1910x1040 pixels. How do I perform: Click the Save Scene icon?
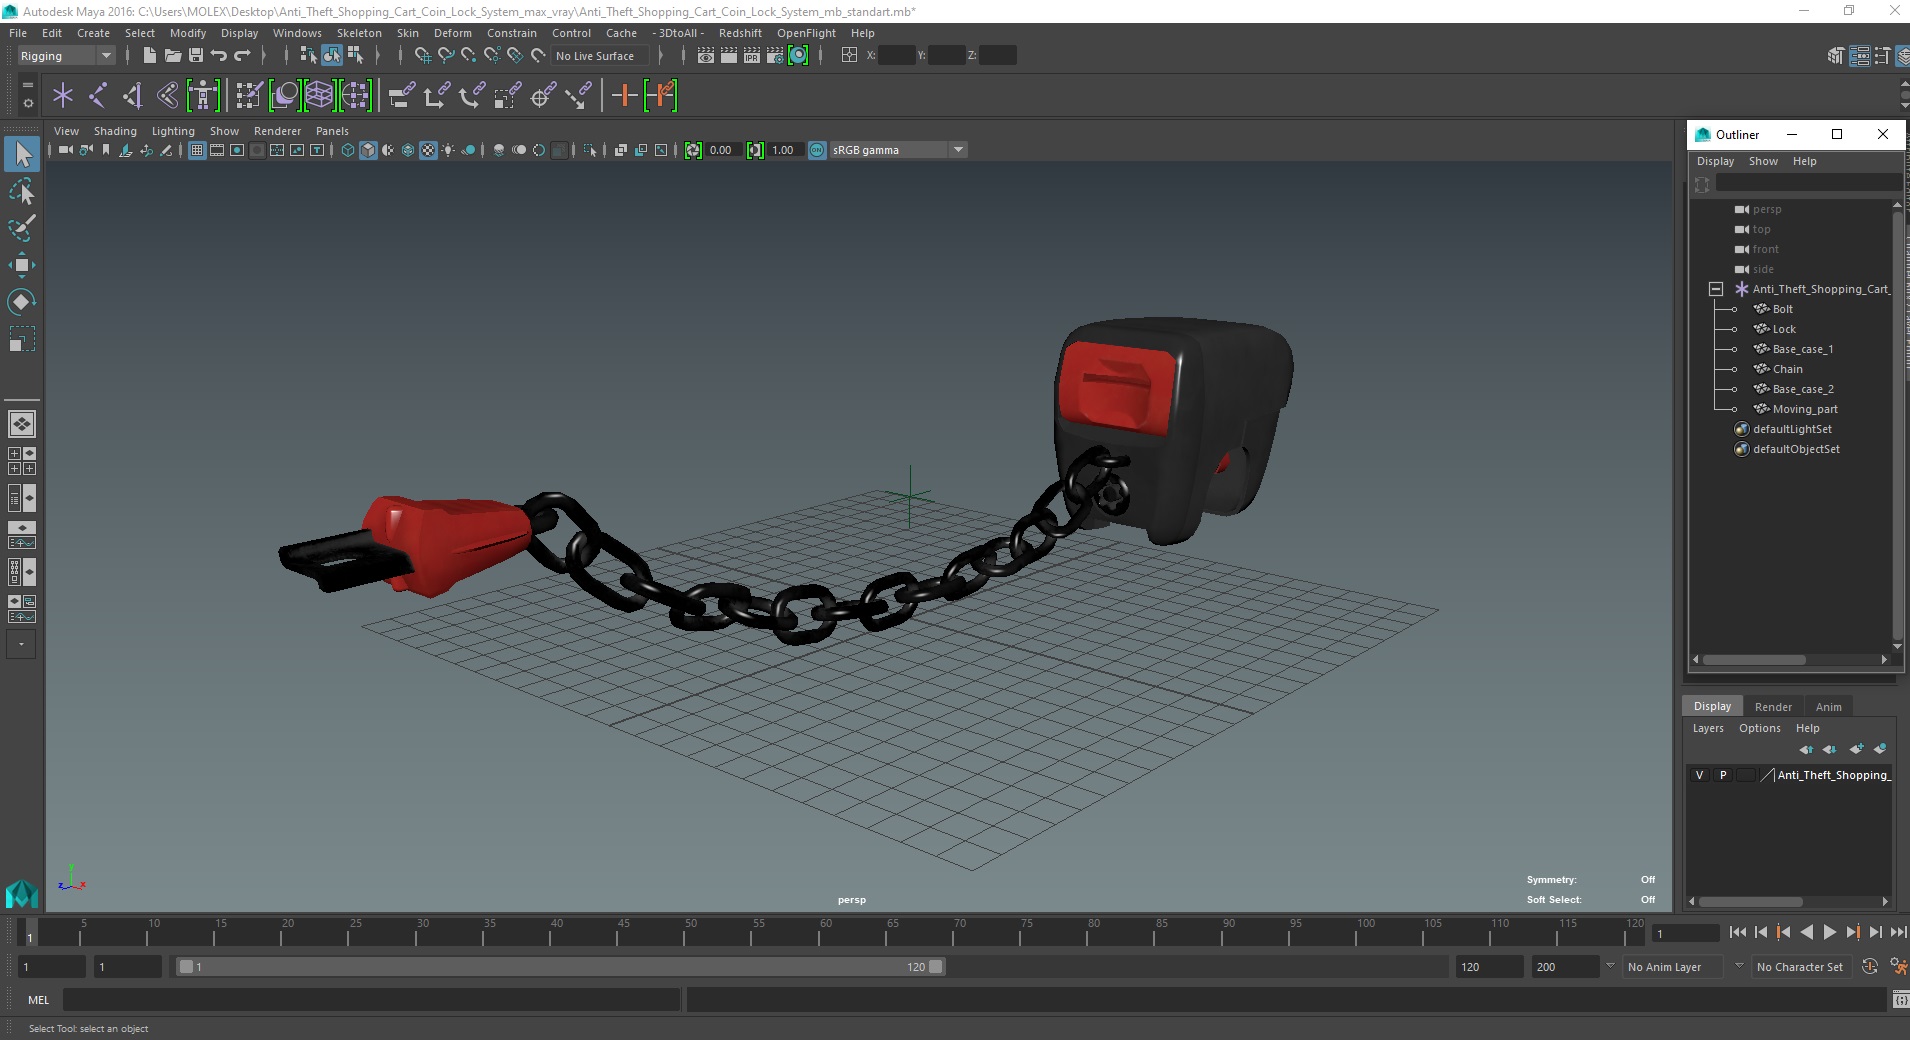pyautogui.click(x=196, y=56)
